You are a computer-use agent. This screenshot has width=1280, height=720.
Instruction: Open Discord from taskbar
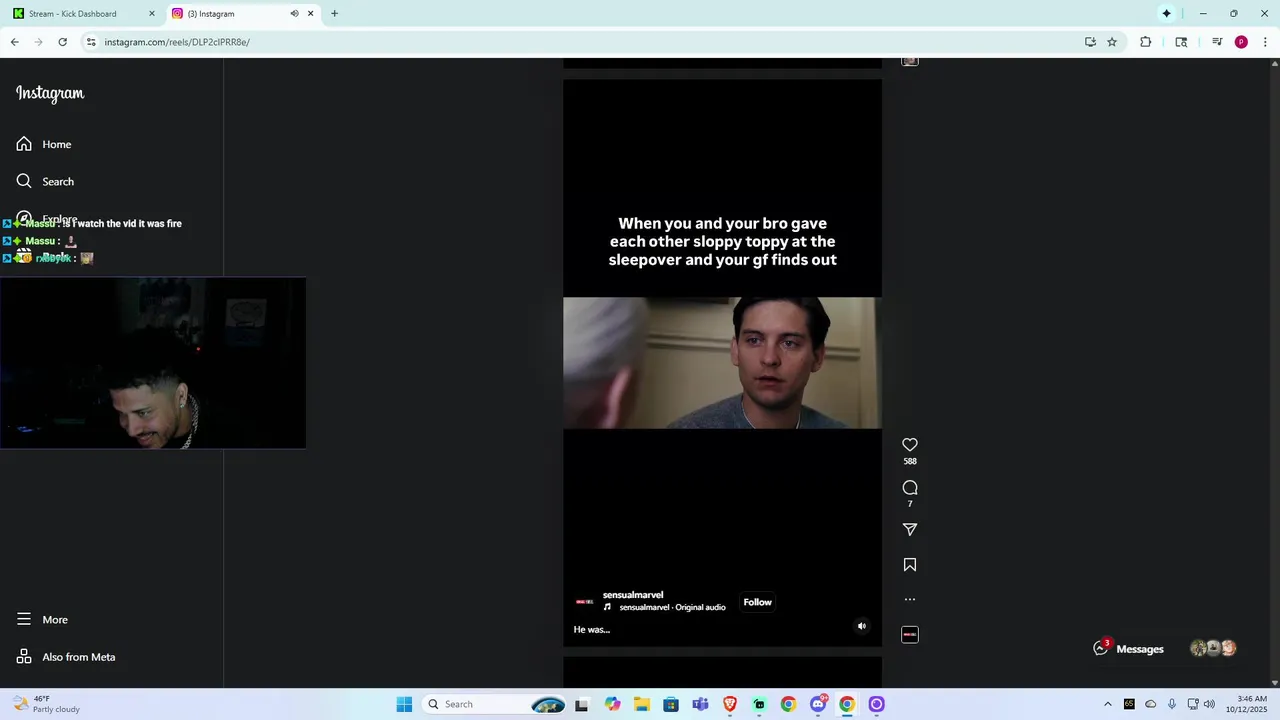click(818, 704)
